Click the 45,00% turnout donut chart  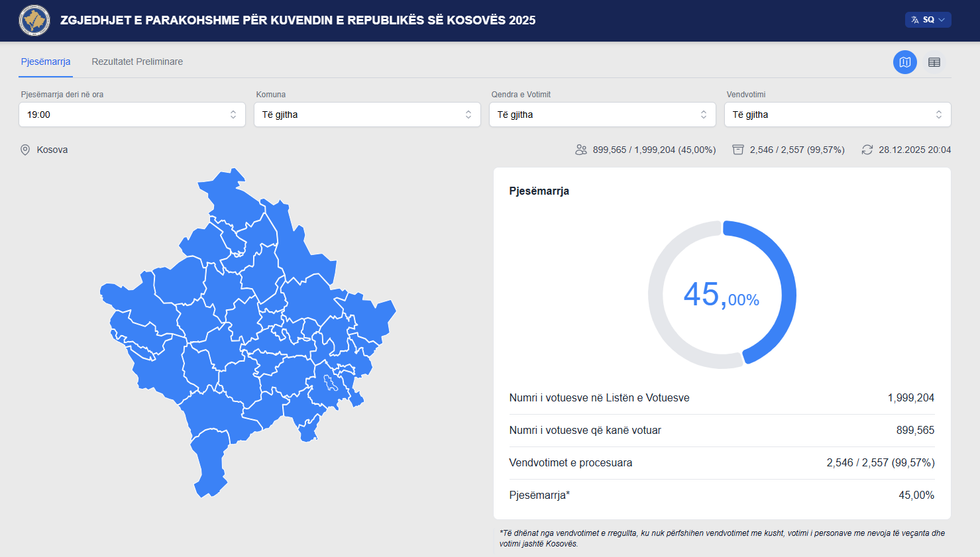(721, 294)
